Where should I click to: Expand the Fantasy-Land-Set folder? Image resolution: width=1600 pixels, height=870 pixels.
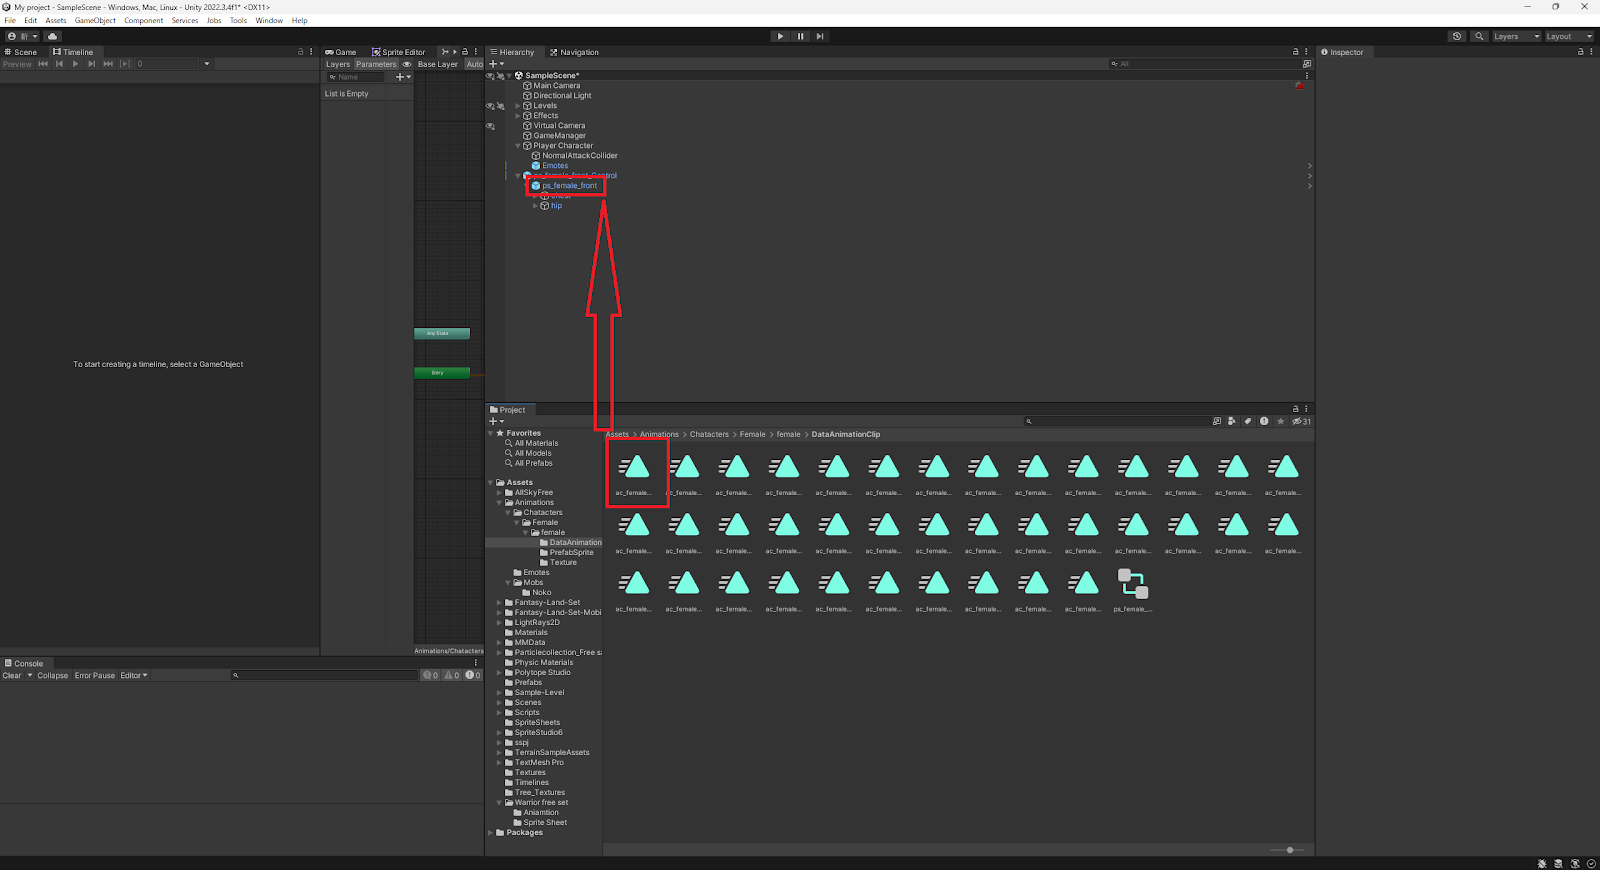(x=499, y=603)
